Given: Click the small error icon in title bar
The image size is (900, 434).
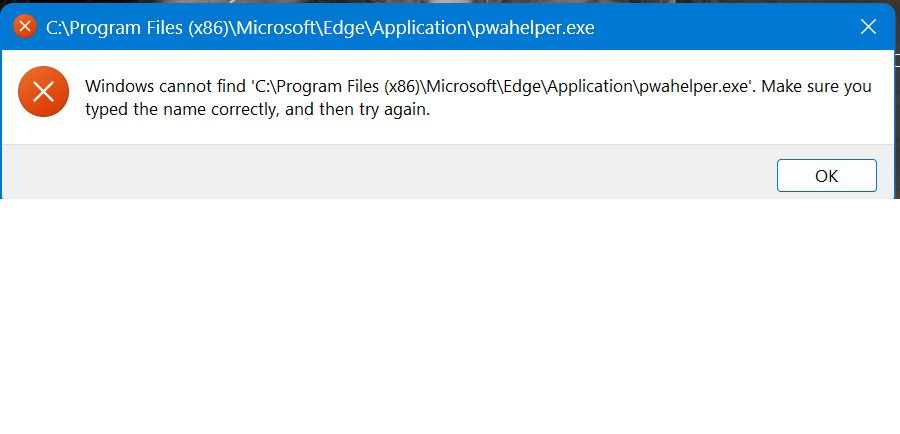Looking at the screenshot, I should (x=25, y=27).
